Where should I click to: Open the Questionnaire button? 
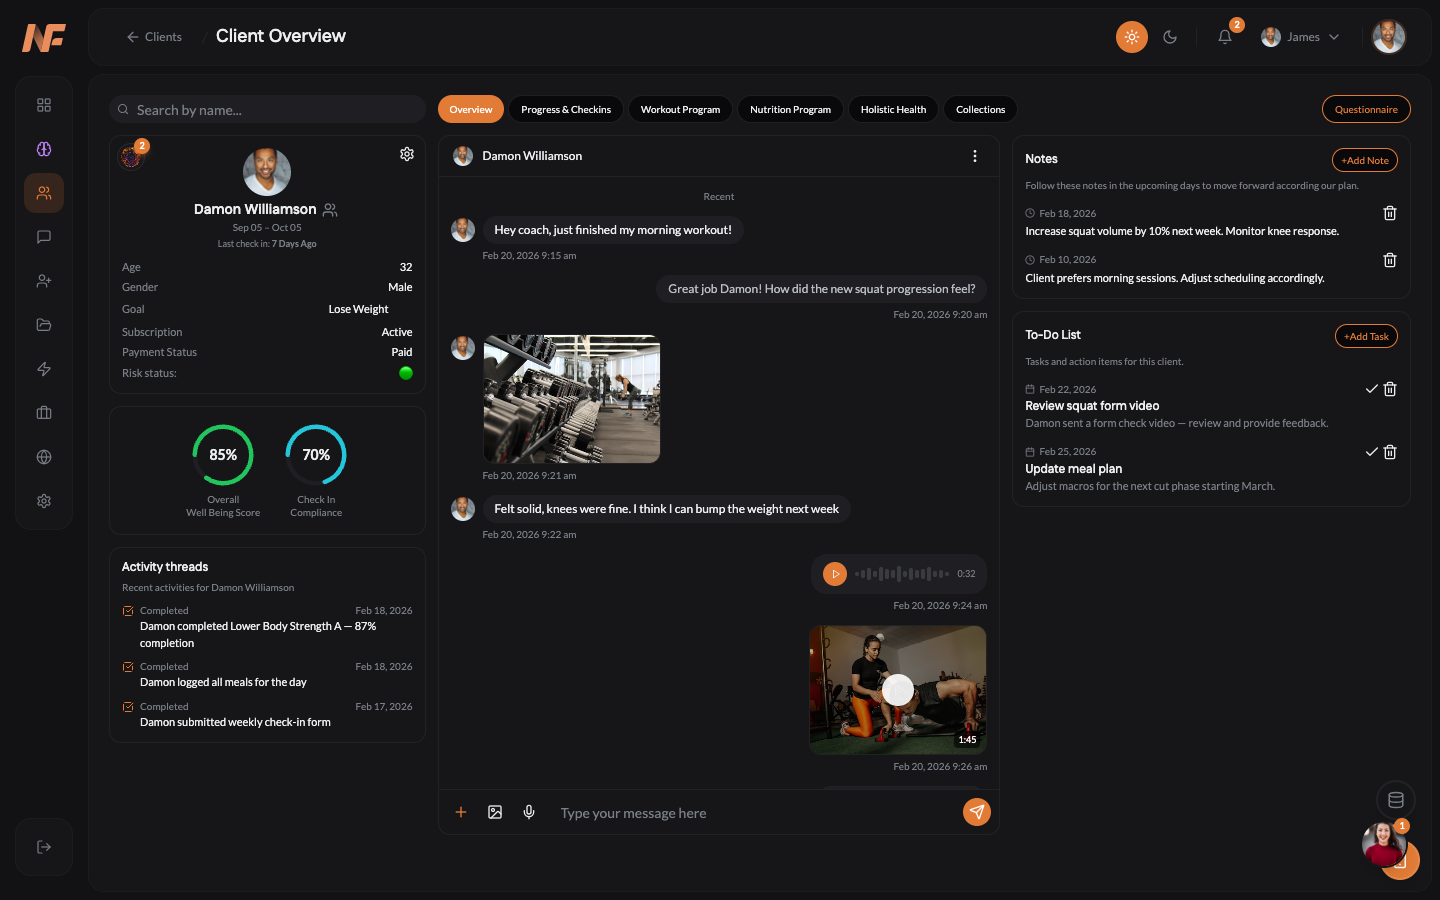(1366, 109)
